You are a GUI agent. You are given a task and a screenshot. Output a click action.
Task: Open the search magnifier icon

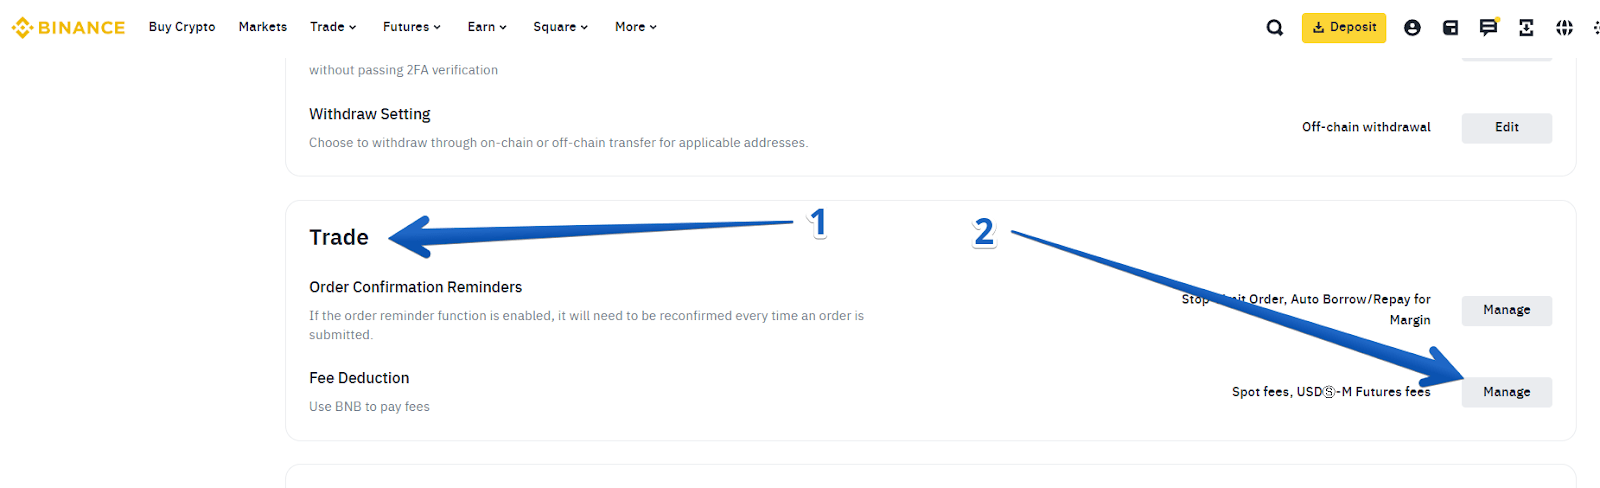coord(1274,28)
